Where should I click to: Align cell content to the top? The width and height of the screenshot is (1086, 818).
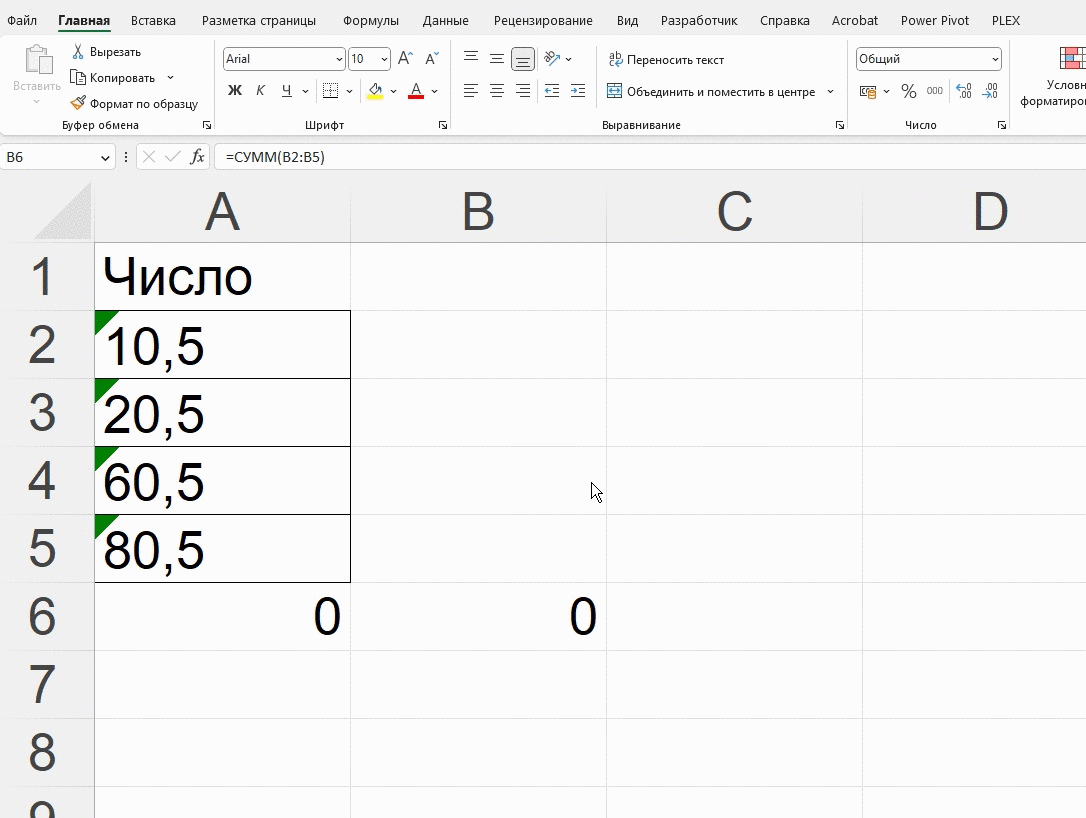pyautogui.click(x=471, y=59)
